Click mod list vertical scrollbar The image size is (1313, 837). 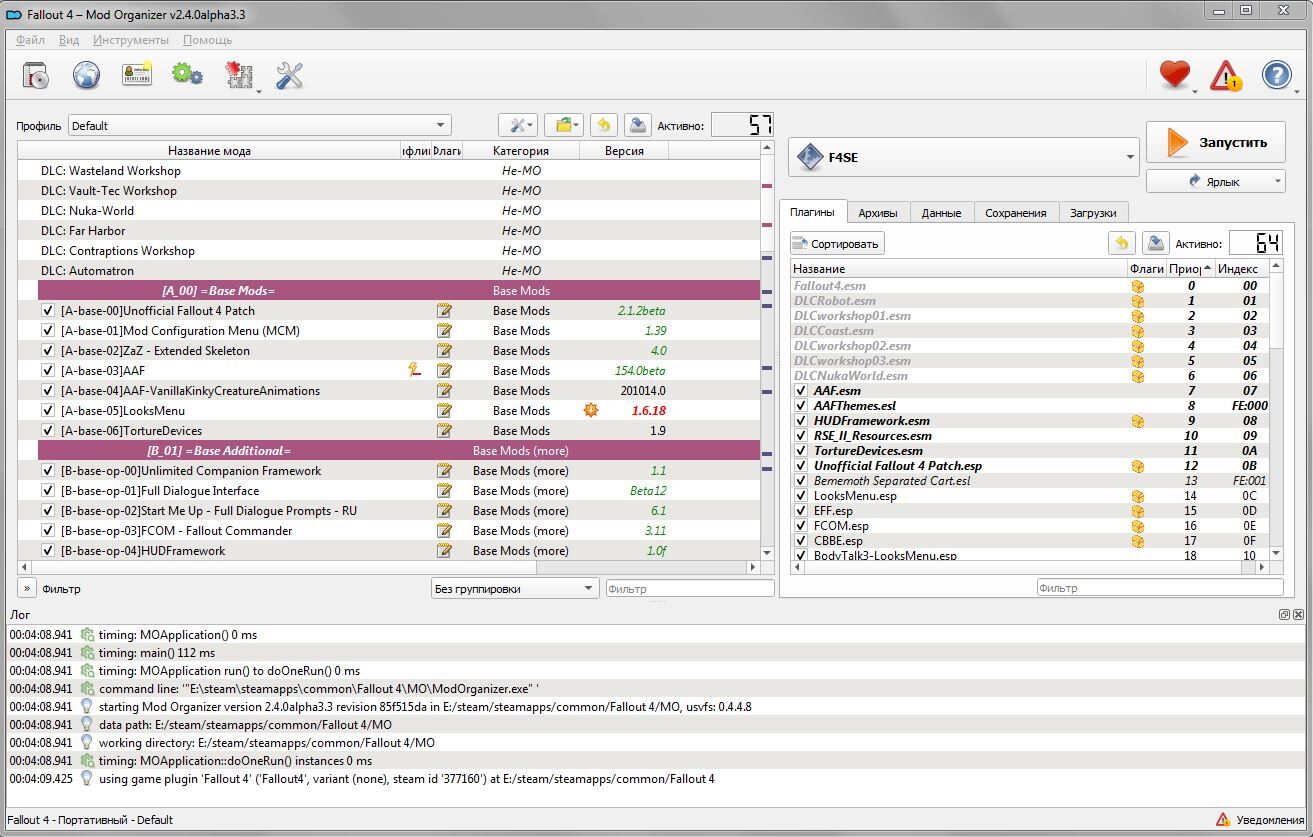[768, 350]
